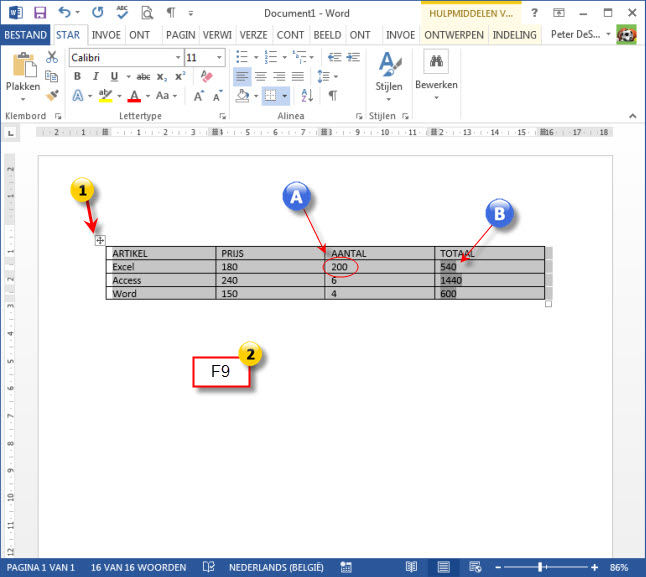Activate the Format Painter brush
The width and height of the screenshot is (646, 577).
click(x=52, y=96)
